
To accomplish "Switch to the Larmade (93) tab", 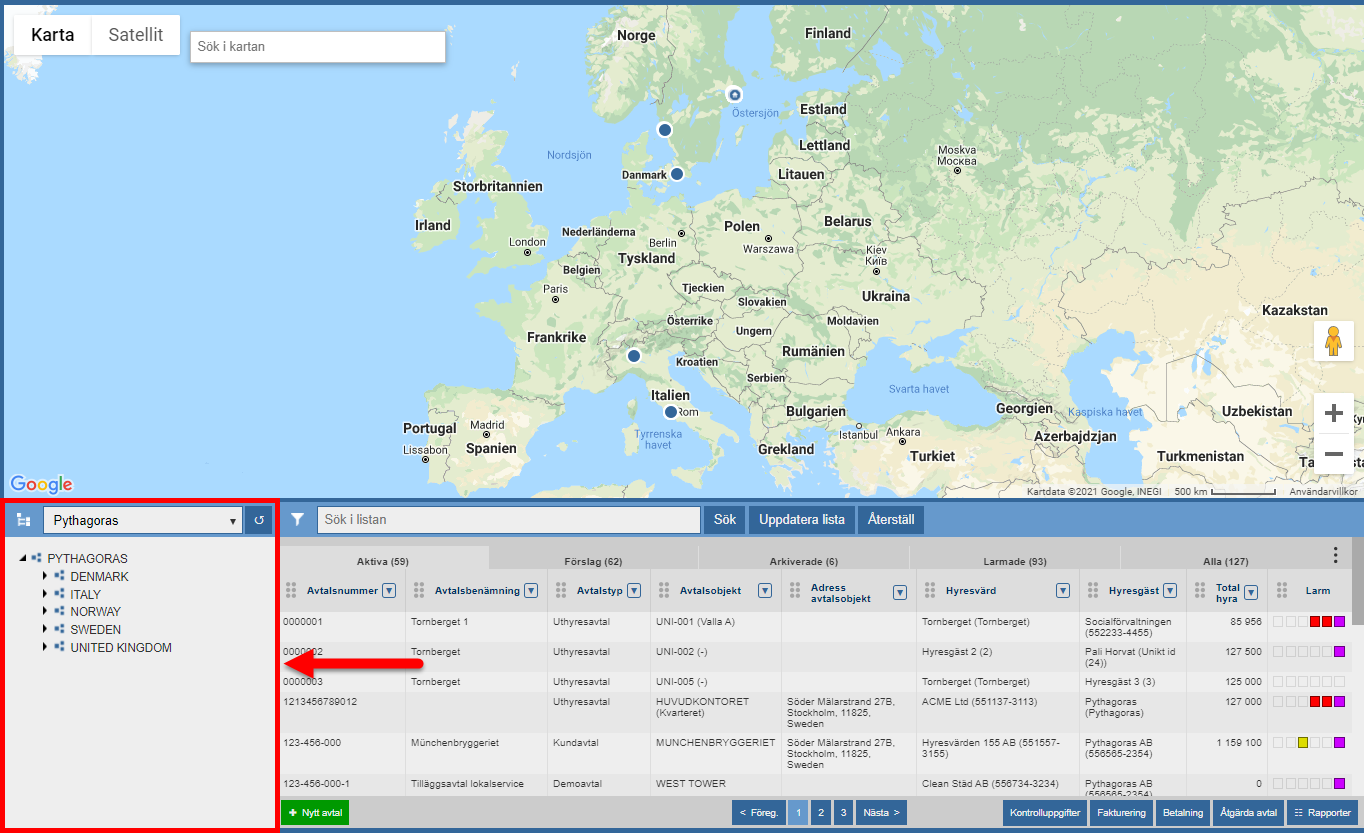I will click(1014, 561).
